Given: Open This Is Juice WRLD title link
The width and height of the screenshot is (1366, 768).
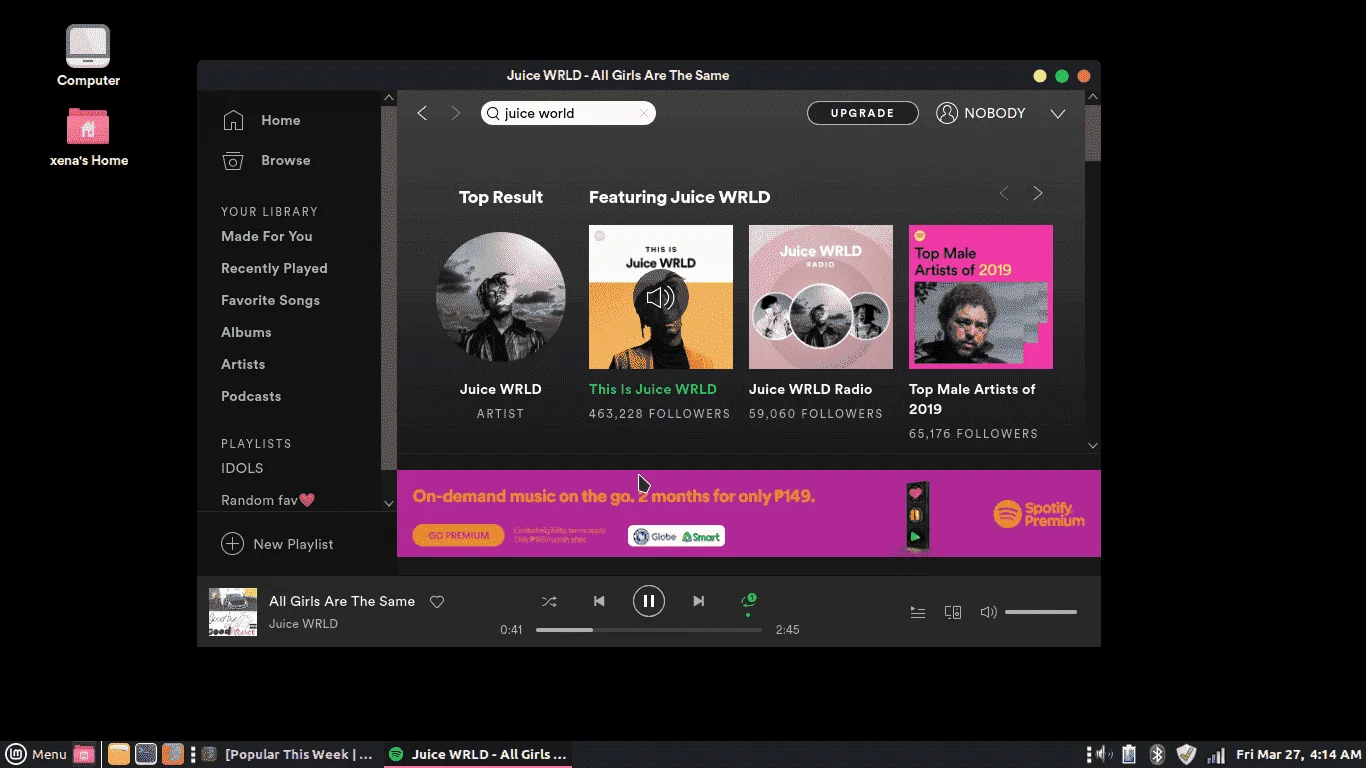Looking at the screenshot, I should click(x=653, y=389).
